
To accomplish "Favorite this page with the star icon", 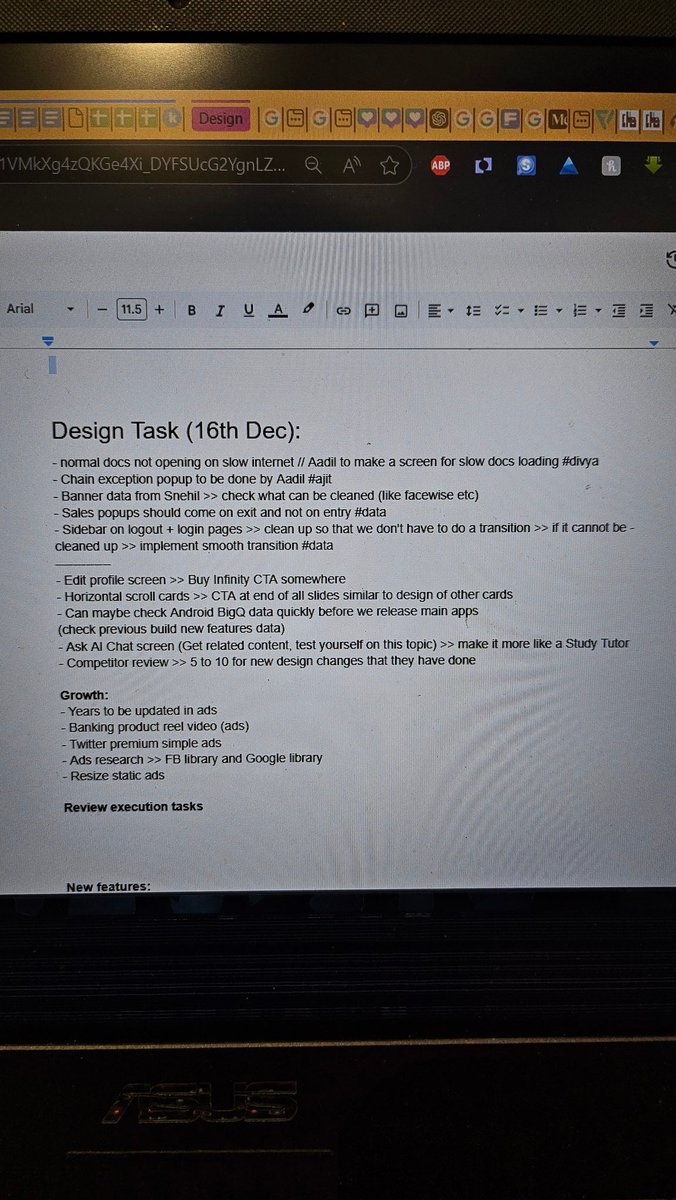I will pos(389,165).
